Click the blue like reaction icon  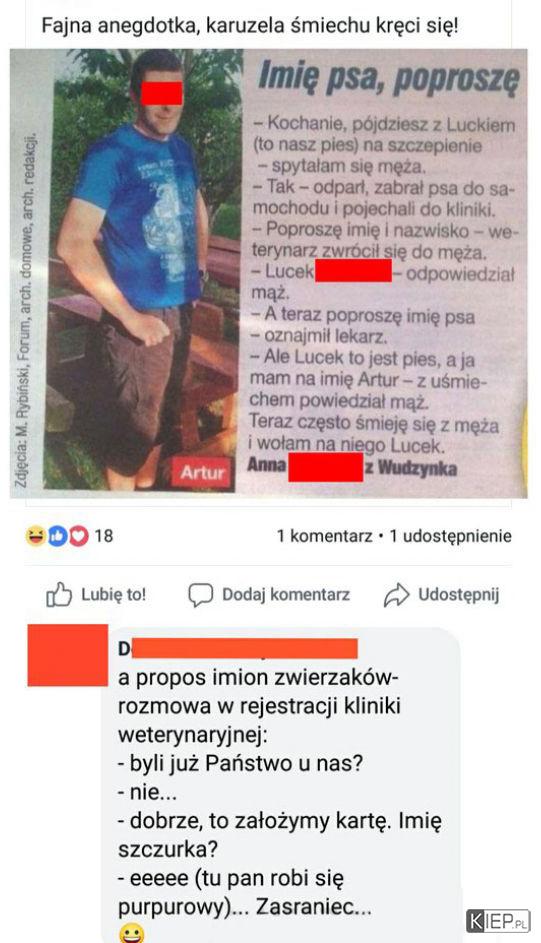coord(58,535)
